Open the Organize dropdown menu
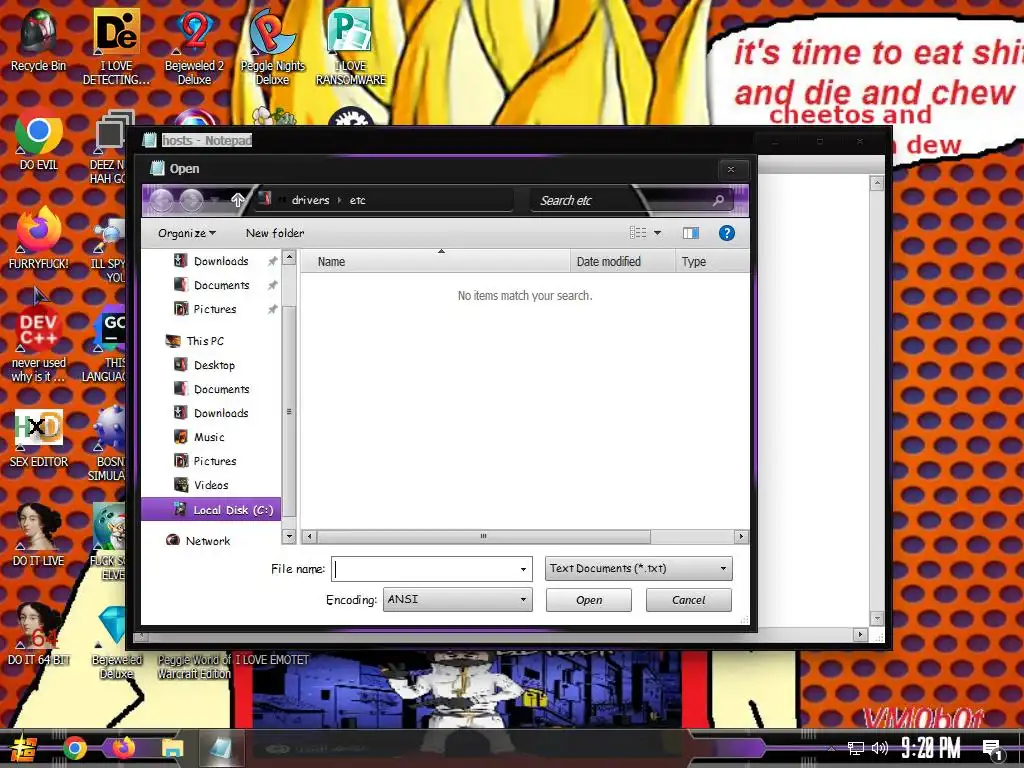This screenshot has width=1024, height=768. tap(187, 233)
